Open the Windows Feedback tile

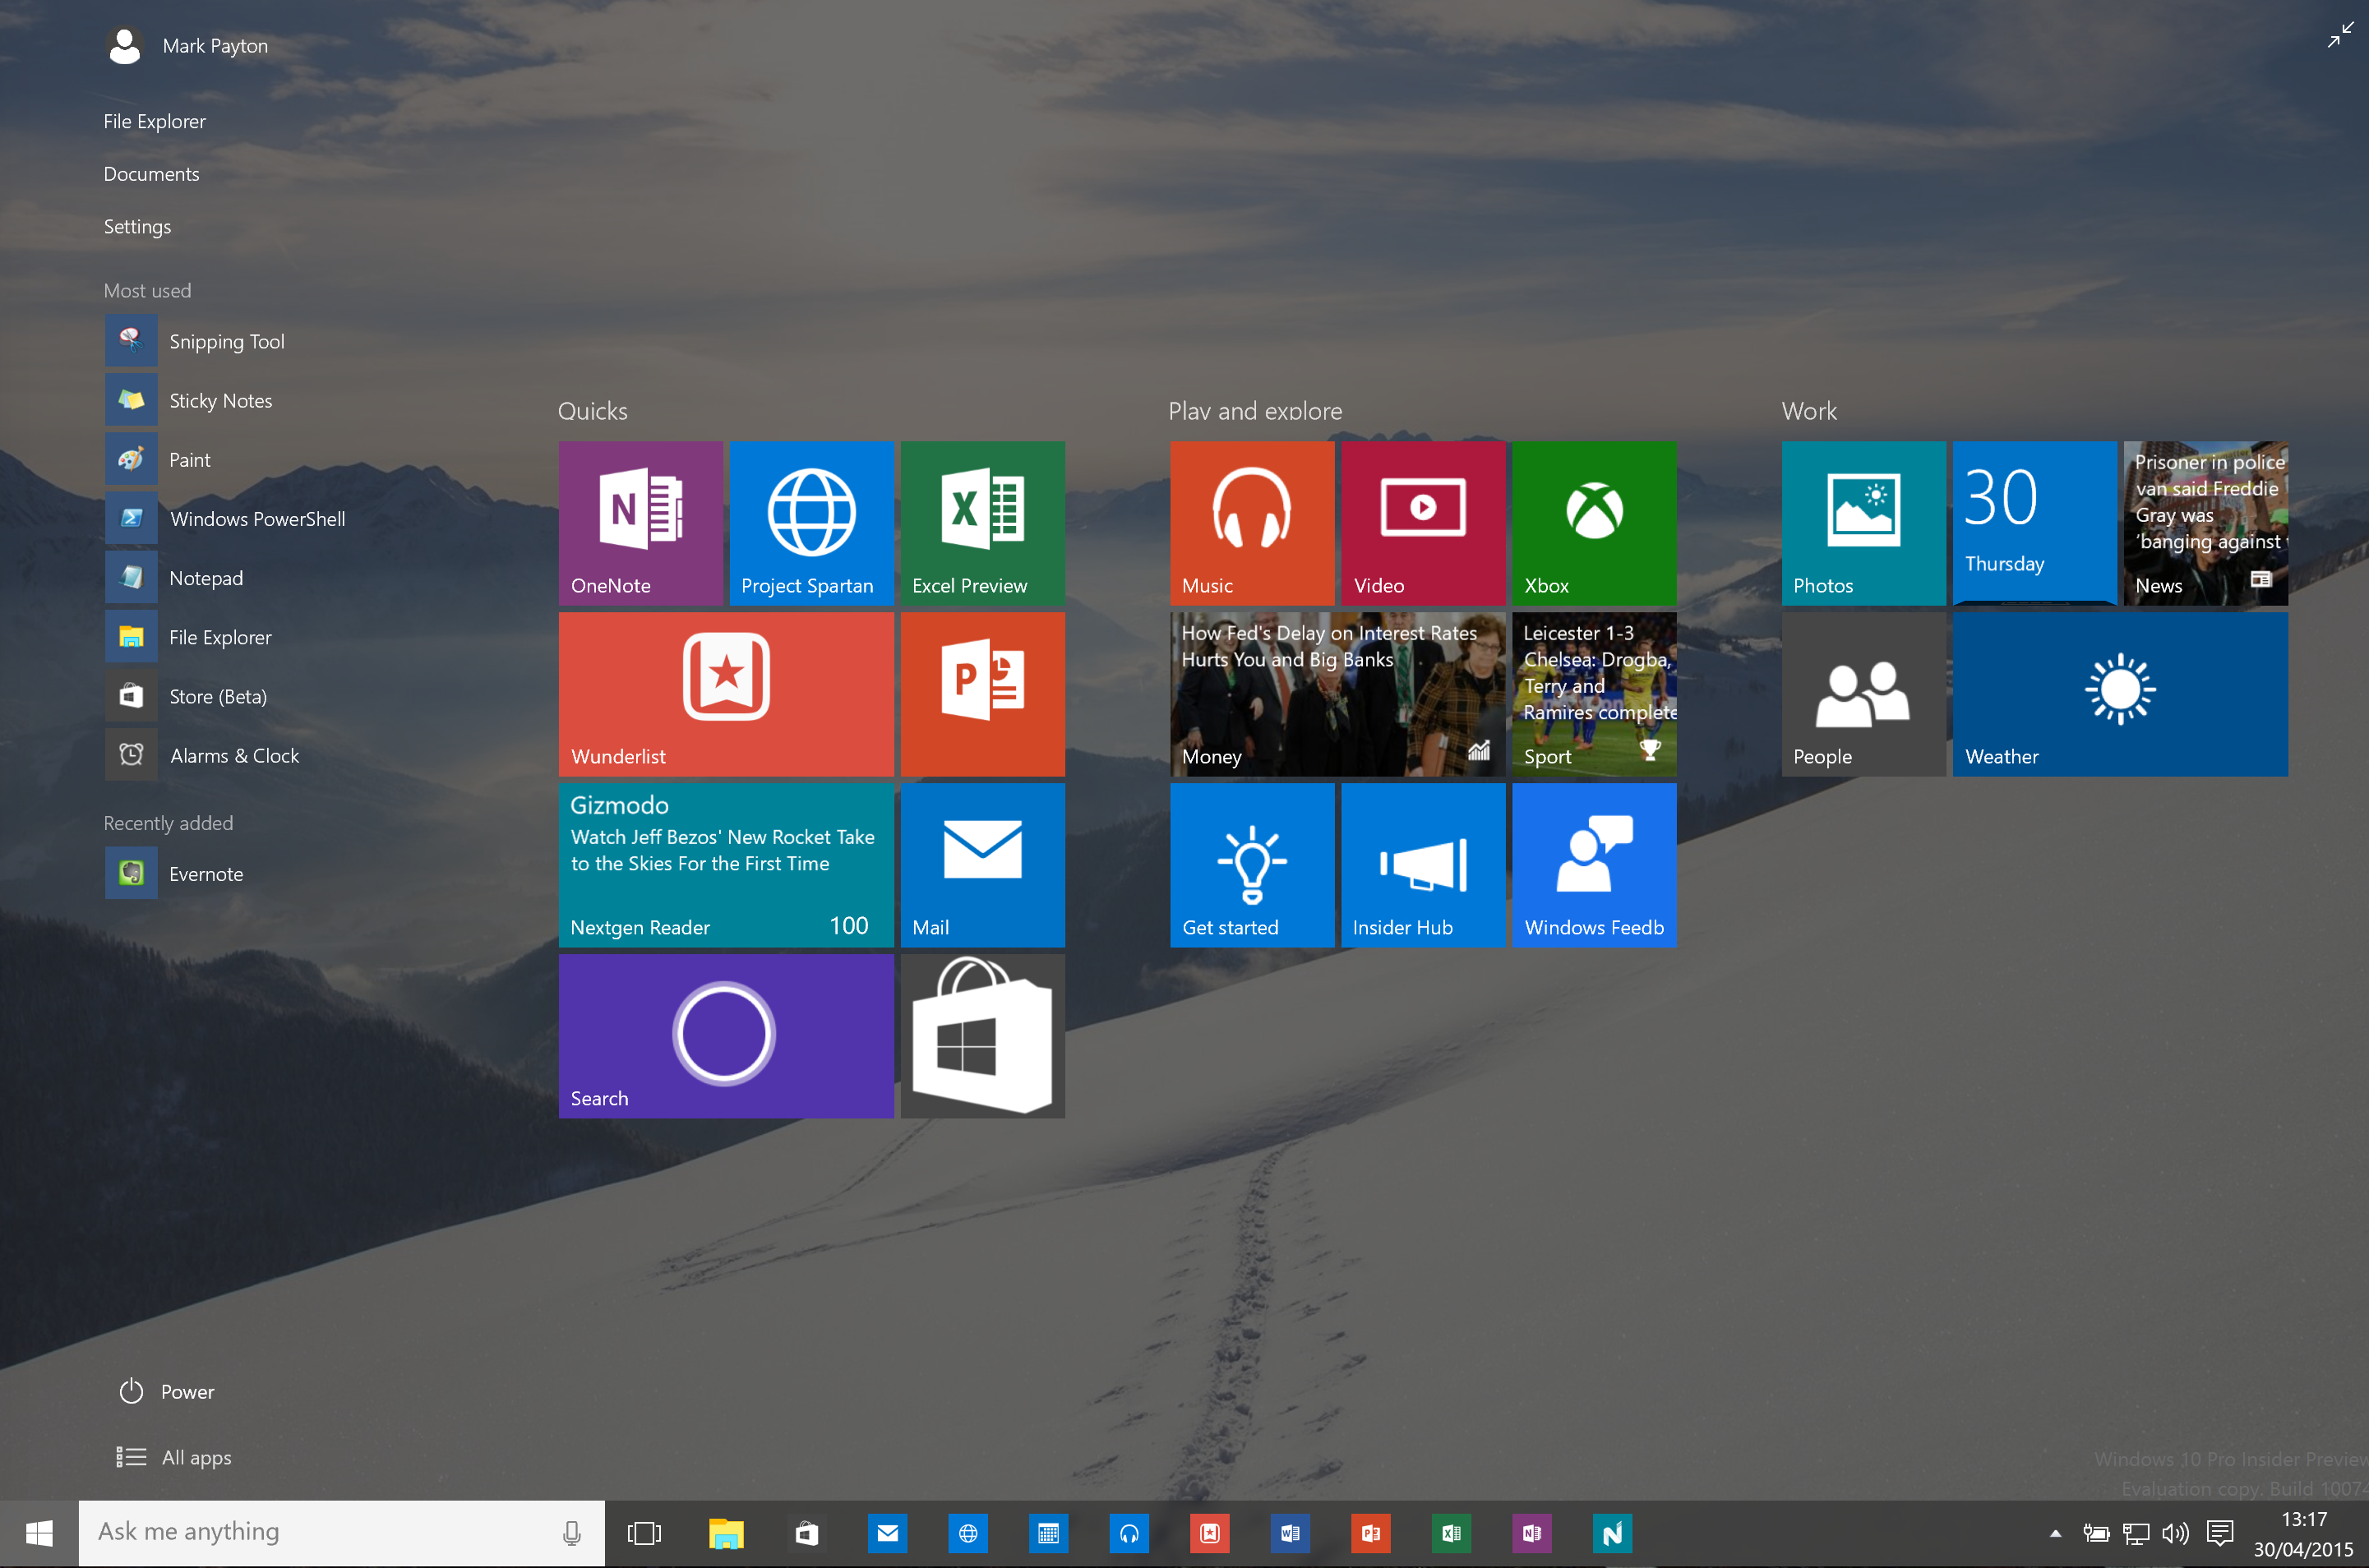click(x=1594, y=865)
